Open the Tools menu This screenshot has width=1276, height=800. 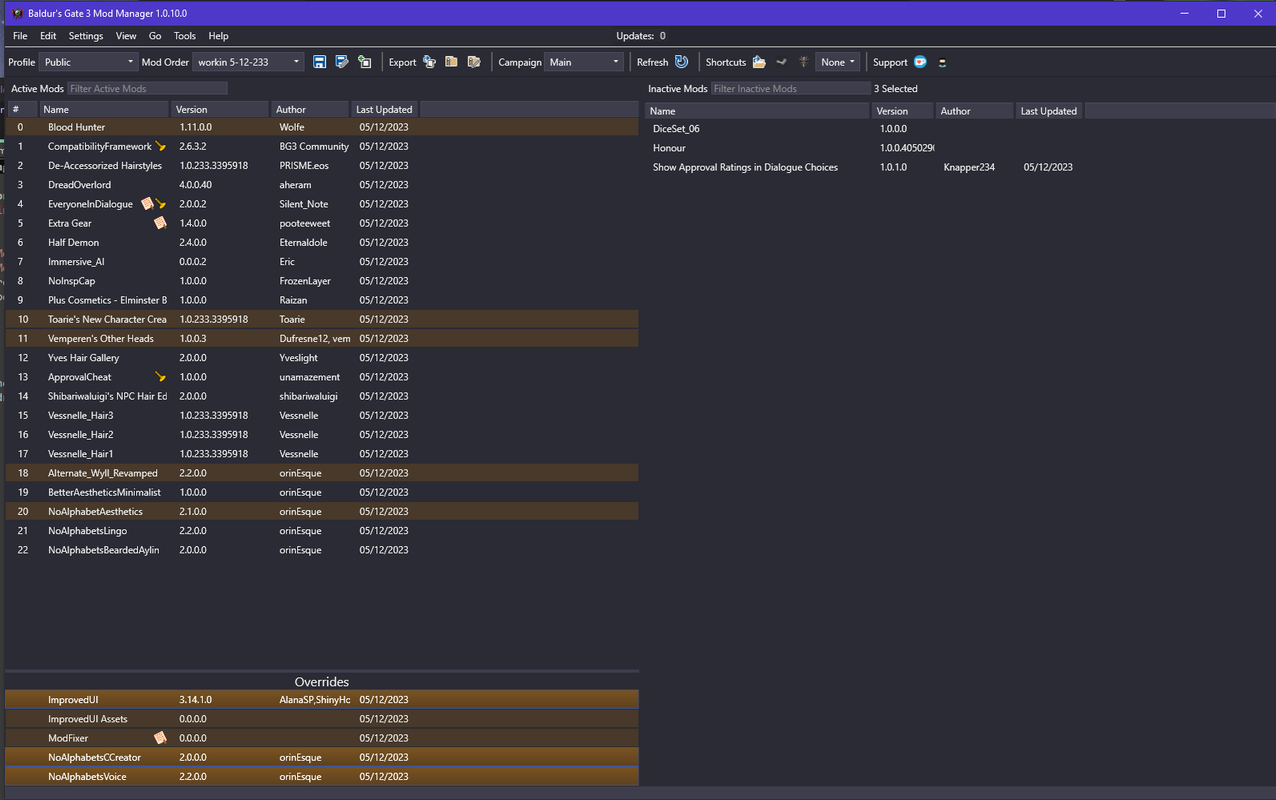(x=185, y=36)
